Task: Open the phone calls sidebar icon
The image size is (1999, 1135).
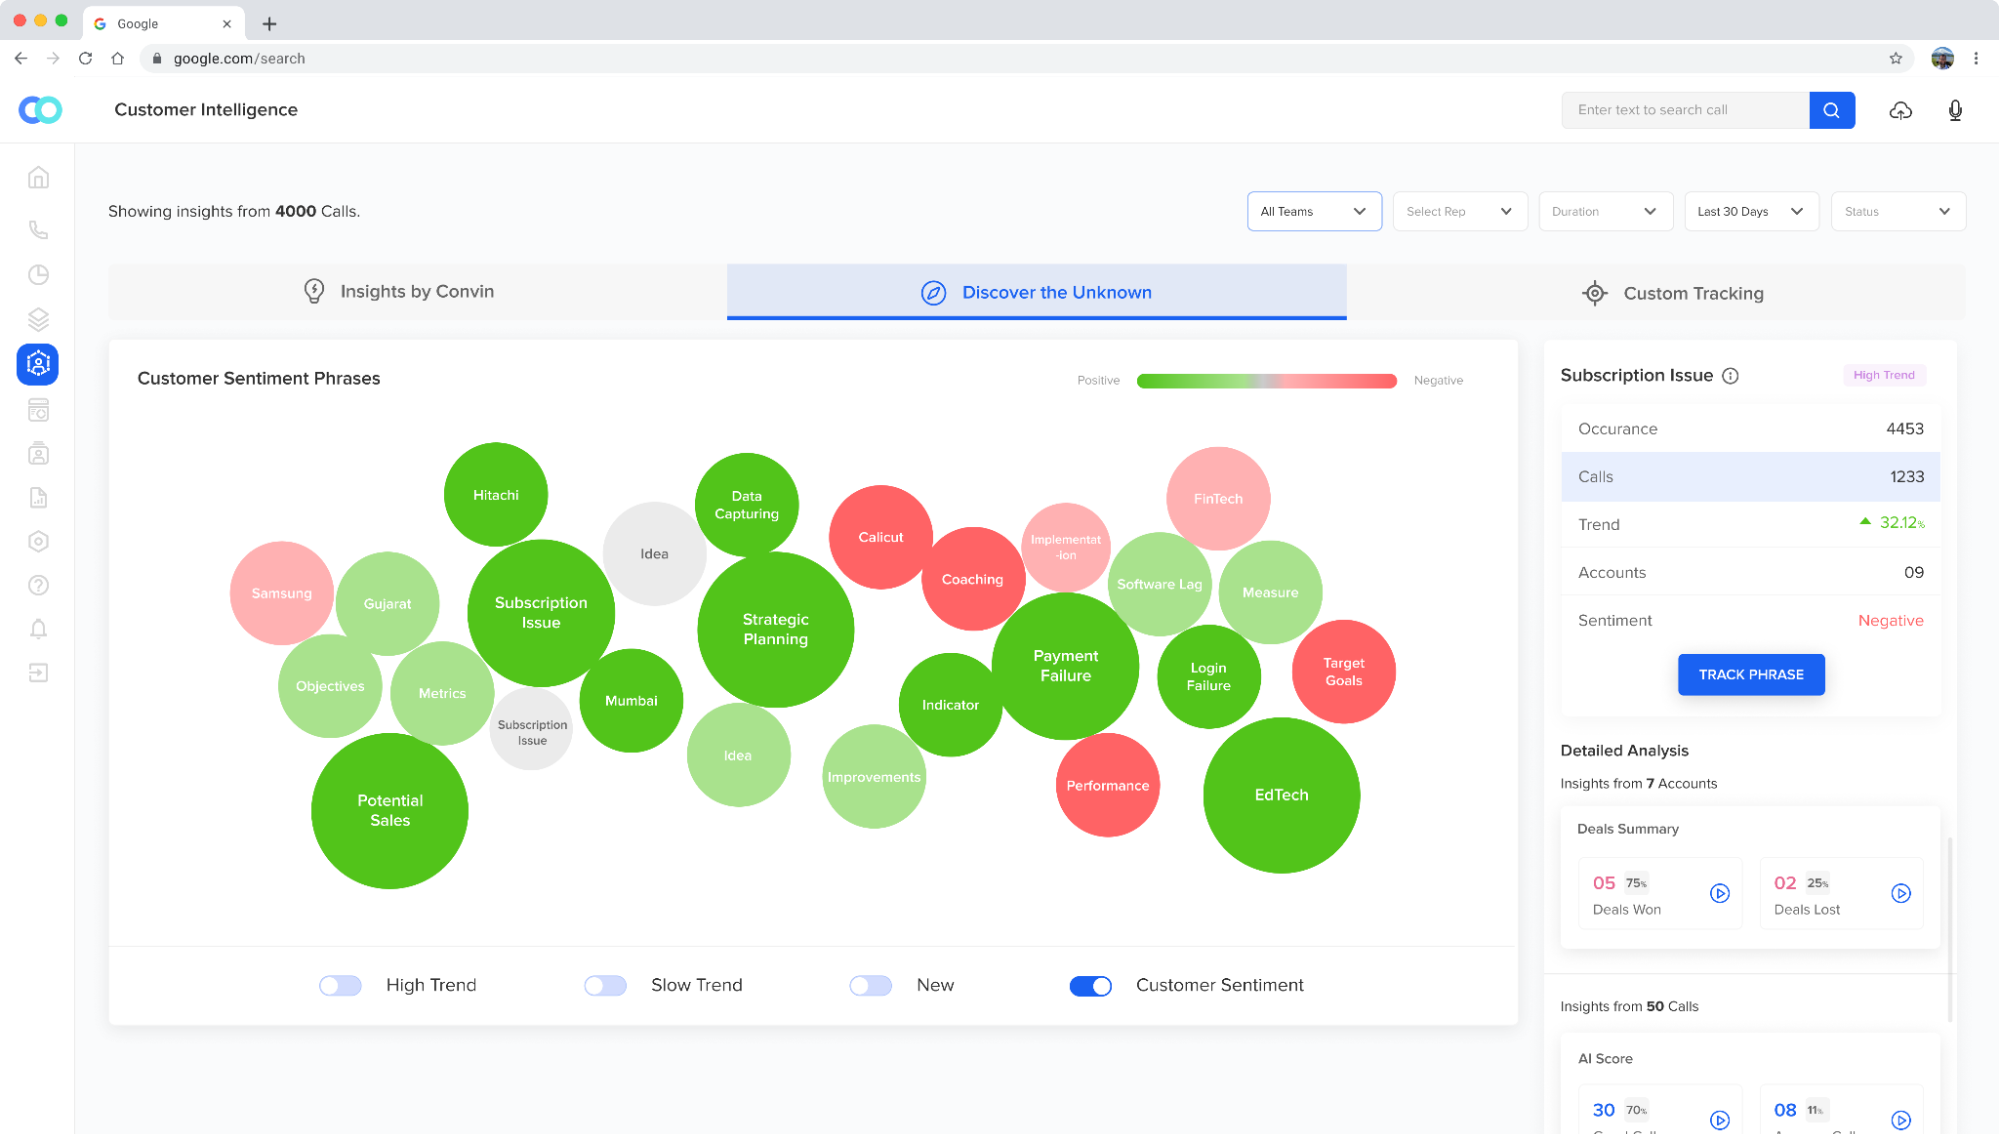Action: pos(38,230)
